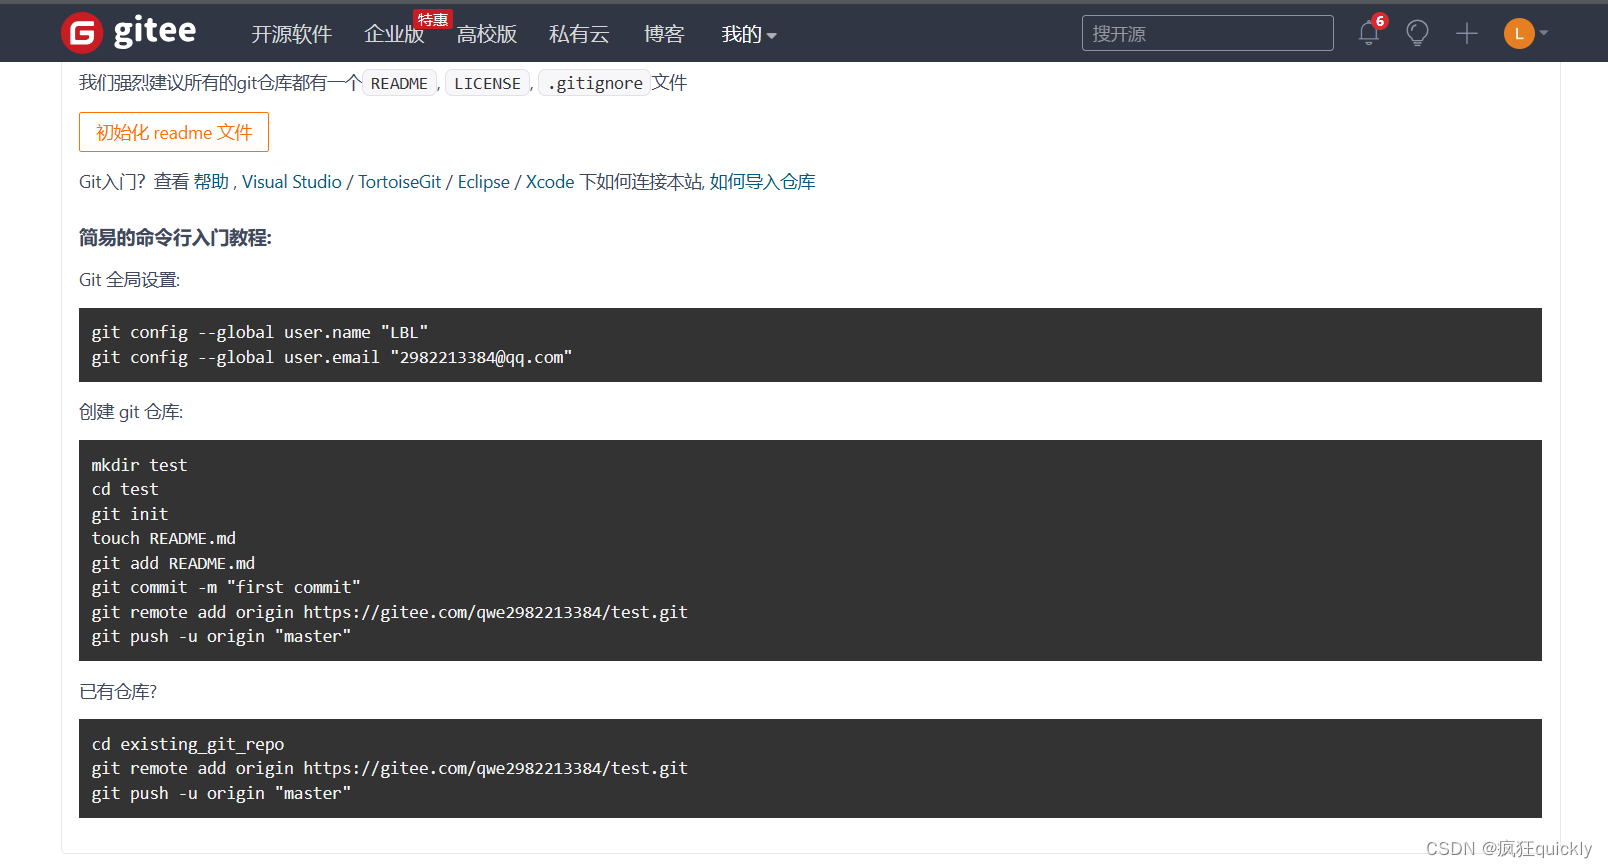
Task: Open the notifications bell icon
Action: point(1368,34)
